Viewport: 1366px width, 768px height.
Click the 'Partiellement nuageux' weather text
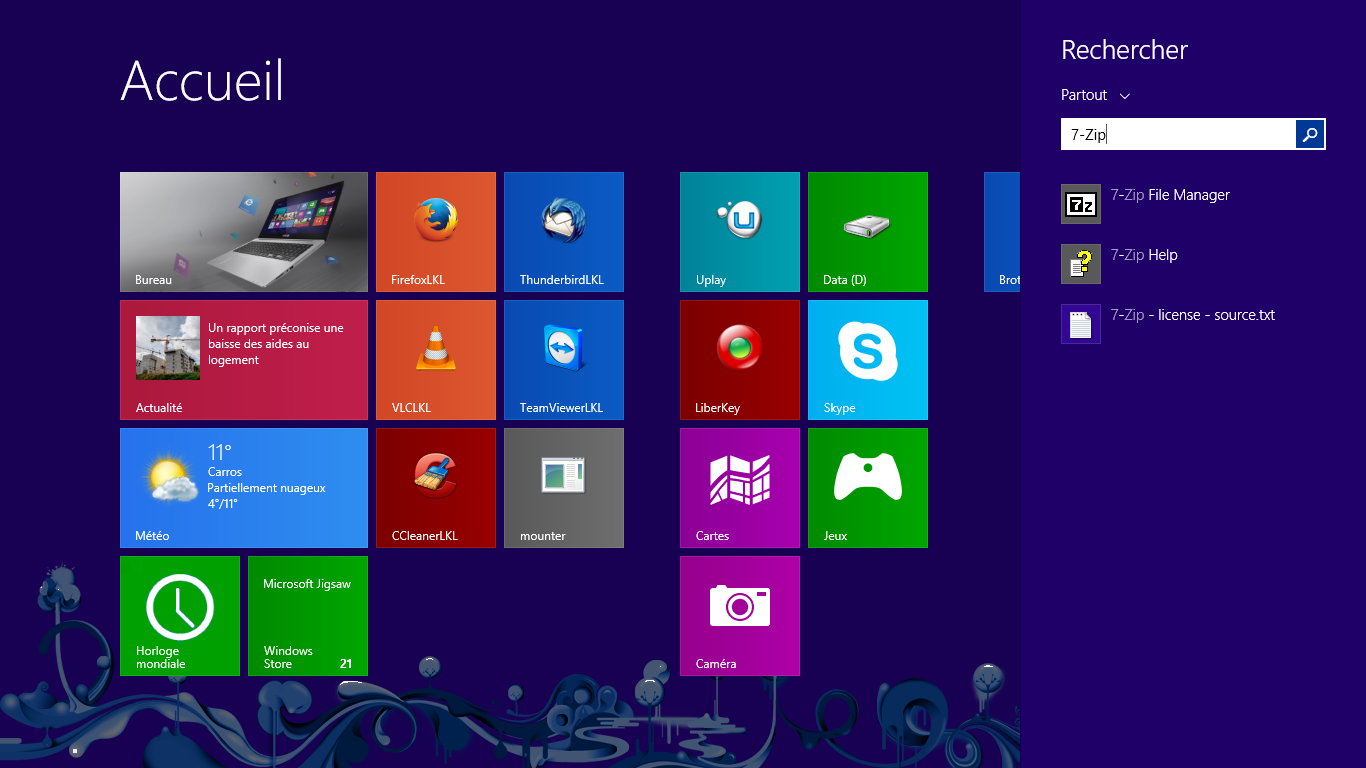tap(266, 488)
